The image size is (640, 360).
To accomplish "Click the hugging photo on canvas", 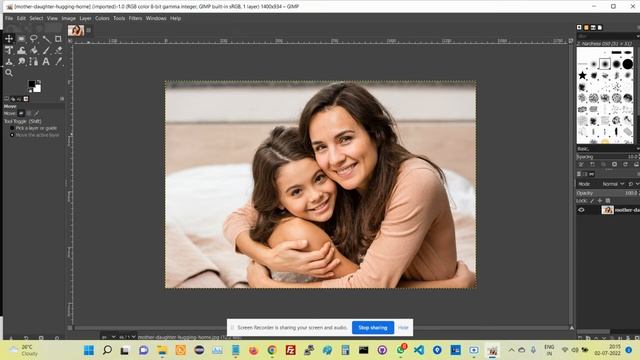I will point(320,184).
